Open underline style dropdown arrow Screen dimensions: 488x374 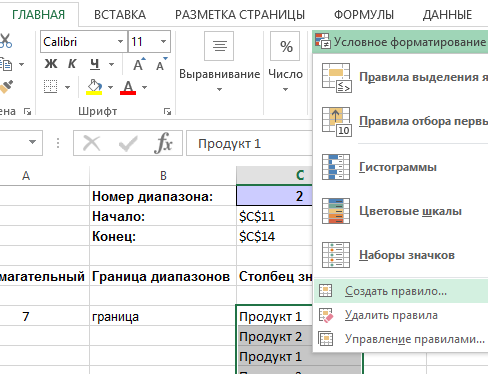pyautogui.click(x=111, y=64)
